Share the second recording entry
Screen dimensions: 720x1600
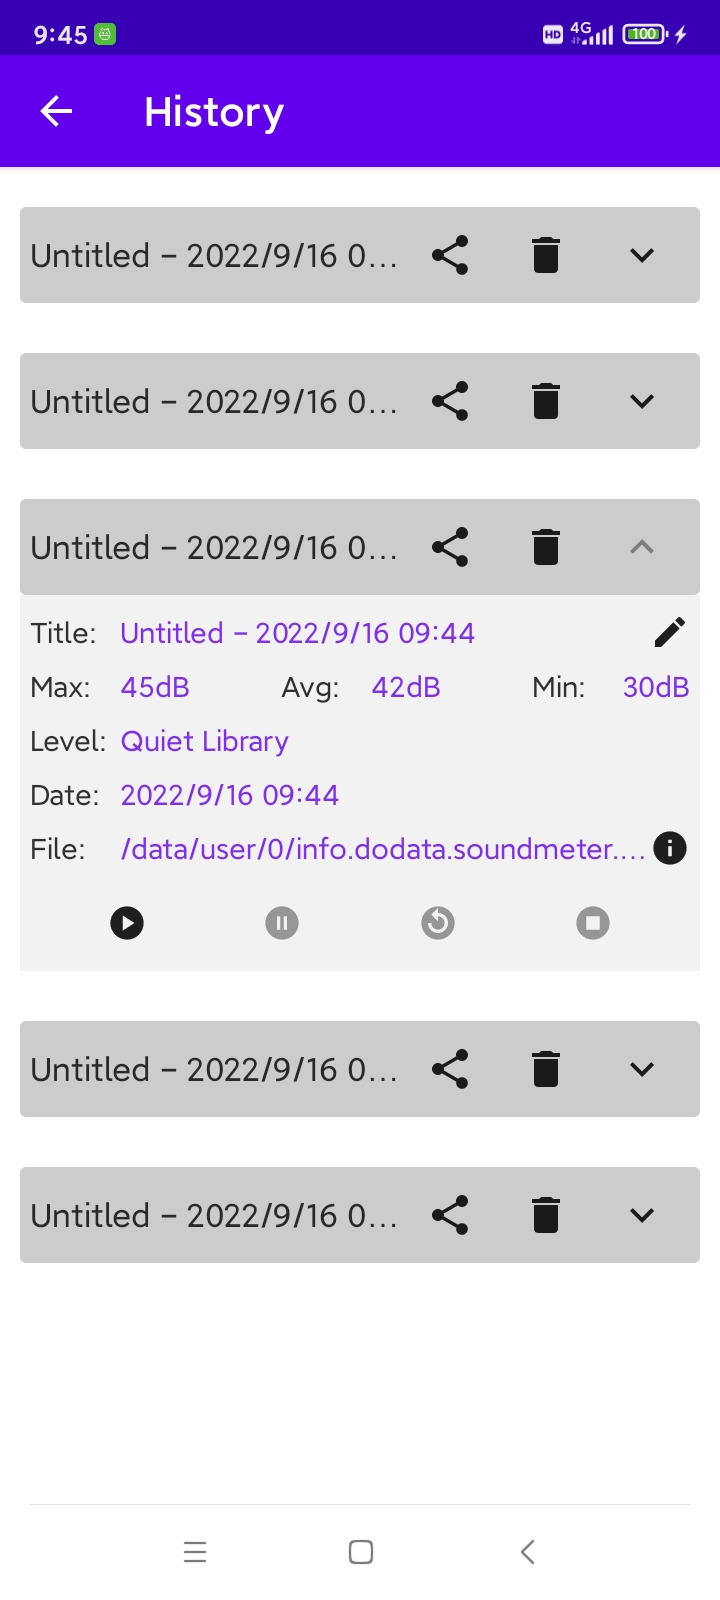(x=450, y=401)
